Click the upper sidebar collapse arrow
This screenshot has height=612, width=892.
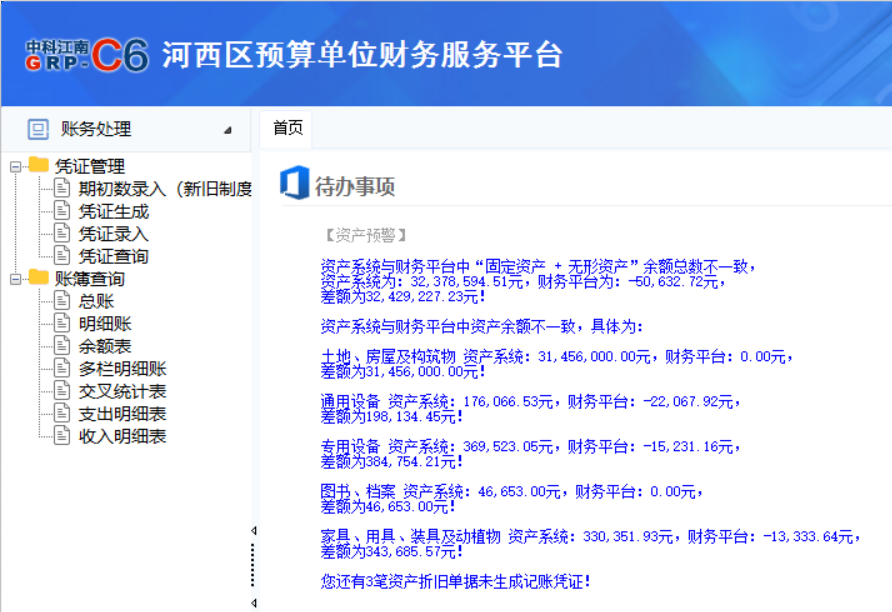(253, 530)
